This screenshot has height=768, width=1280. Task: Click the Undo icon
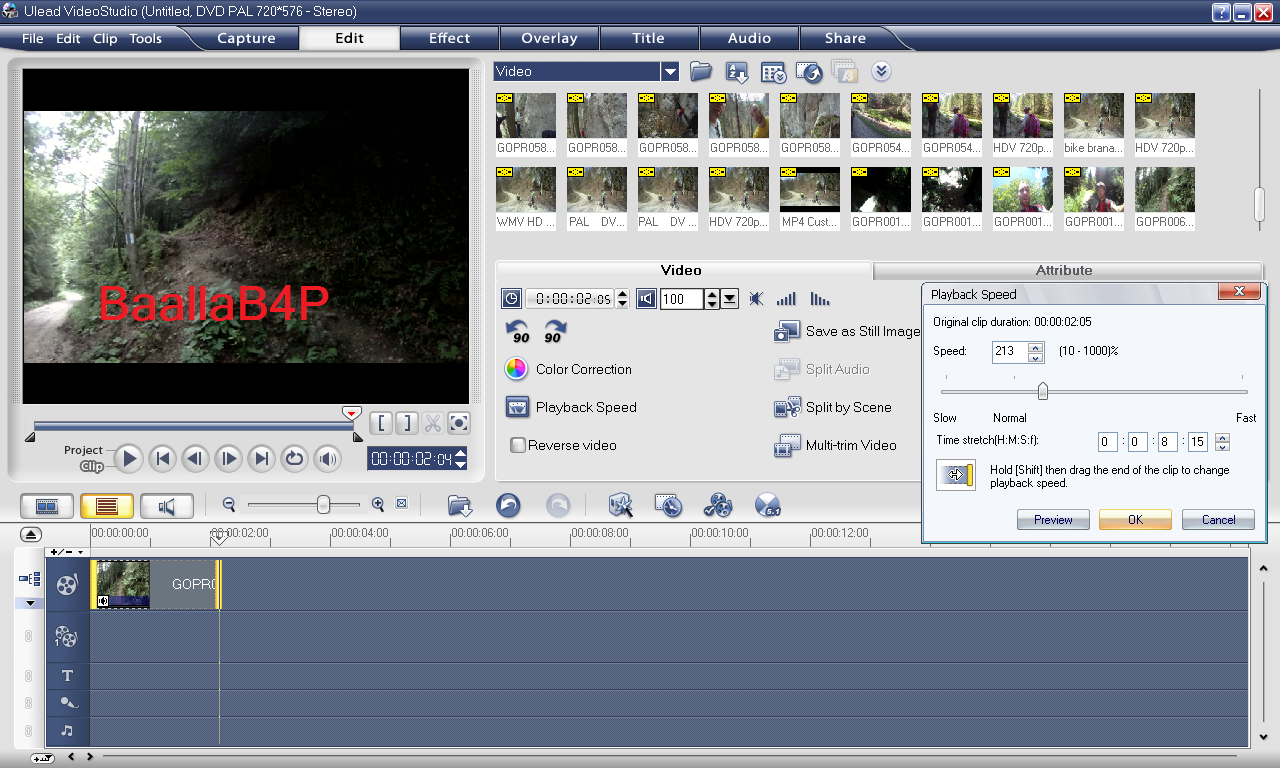tap(508, 506)
